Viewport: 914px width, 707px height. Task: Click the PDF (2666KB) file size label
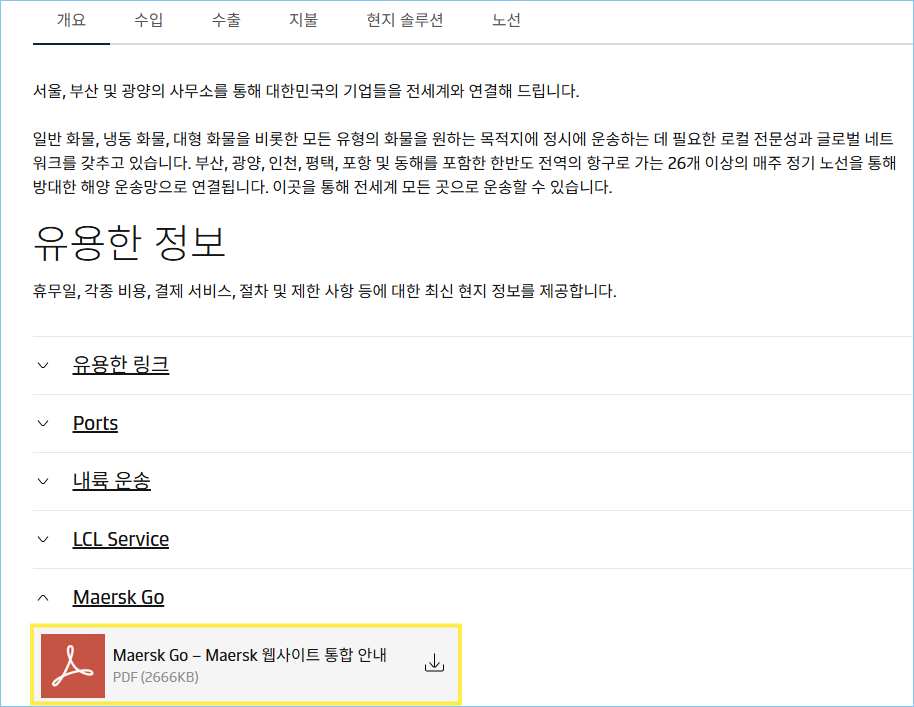point(156,678)
